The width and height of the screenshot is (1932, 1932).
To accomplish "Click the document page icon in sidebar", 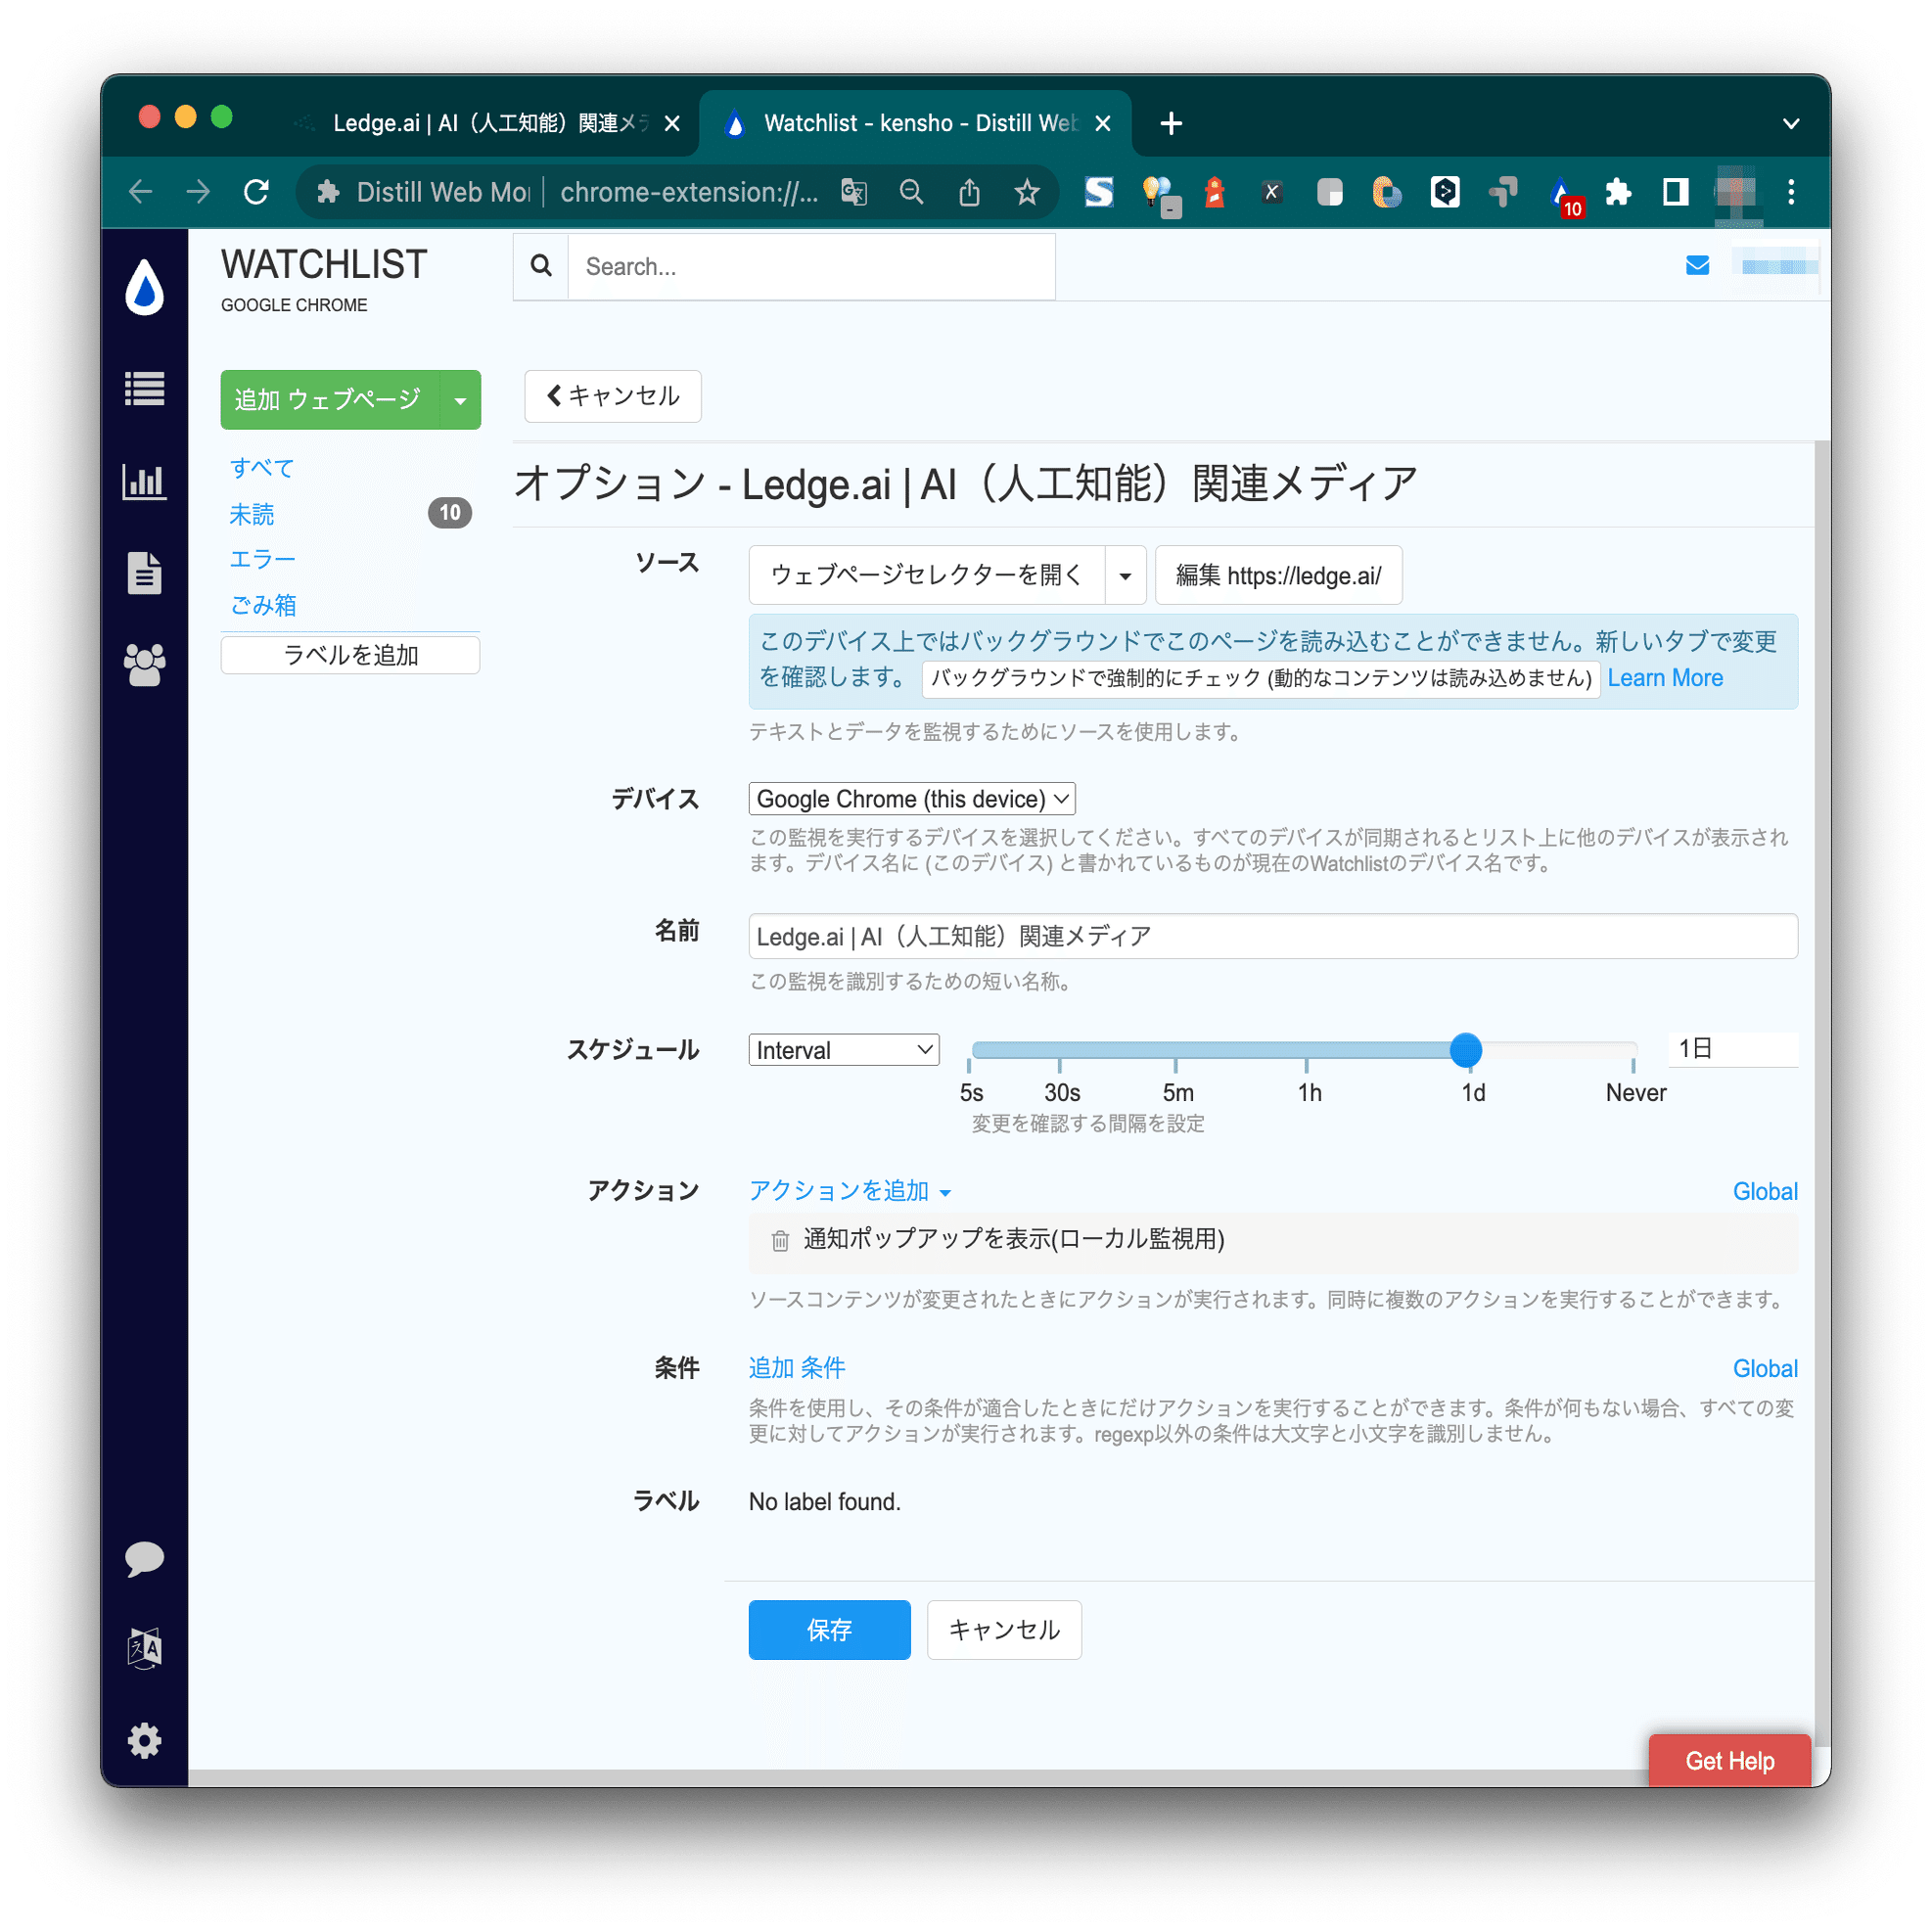I will pos(144,573).
